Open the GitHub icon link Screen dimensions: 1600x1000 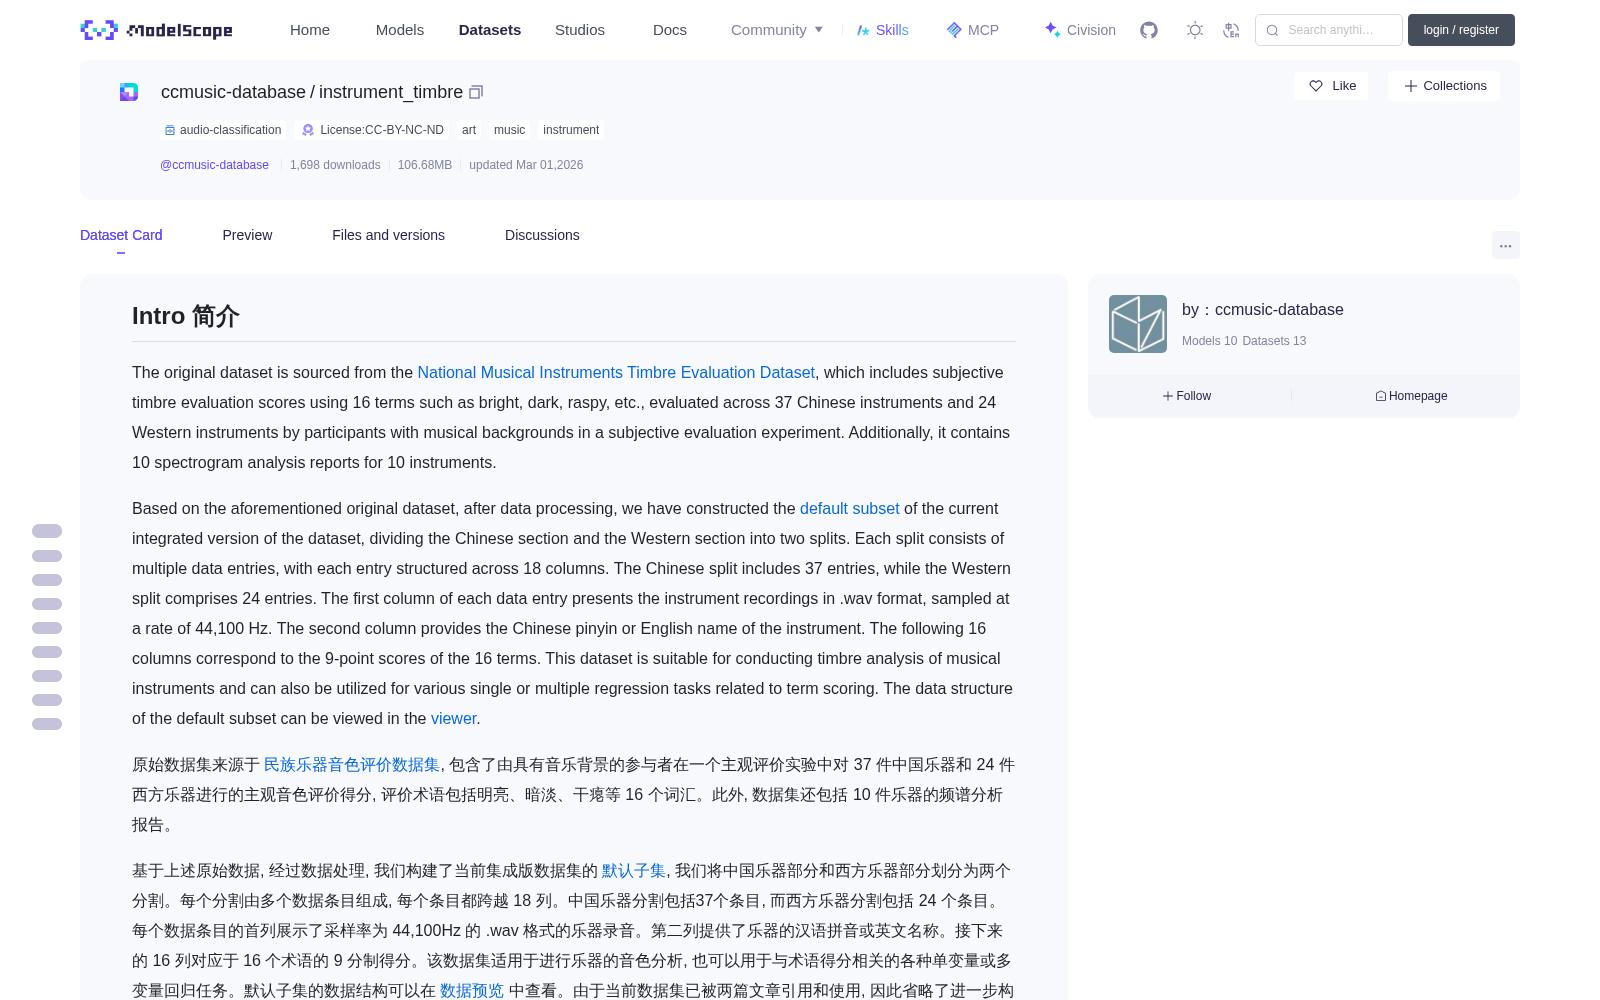click(x=1149, y=30)
